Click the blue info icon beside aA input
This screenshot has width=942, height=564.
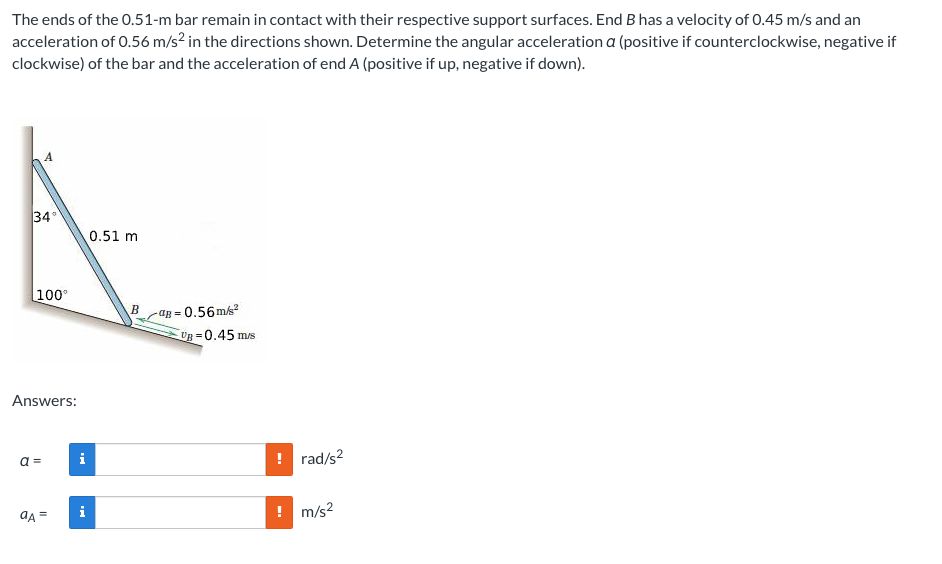83,513
